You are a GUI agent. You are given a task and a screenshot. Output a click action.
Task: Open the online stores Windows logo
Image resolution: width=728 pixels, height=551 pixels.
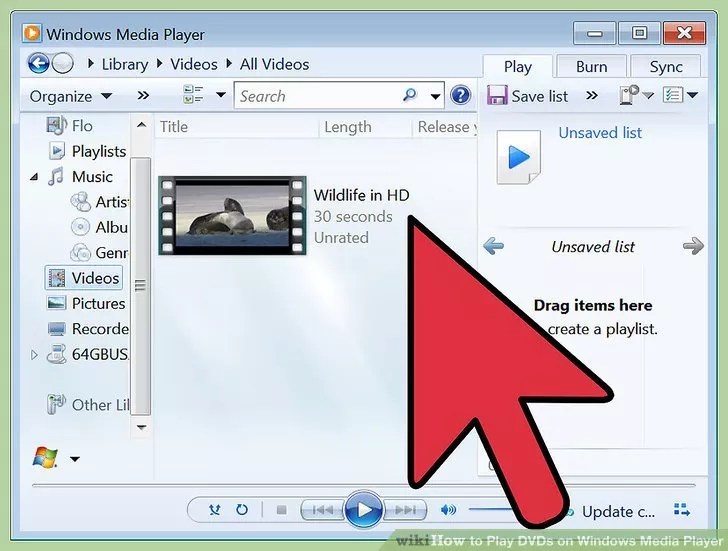(x=46, y=458)
